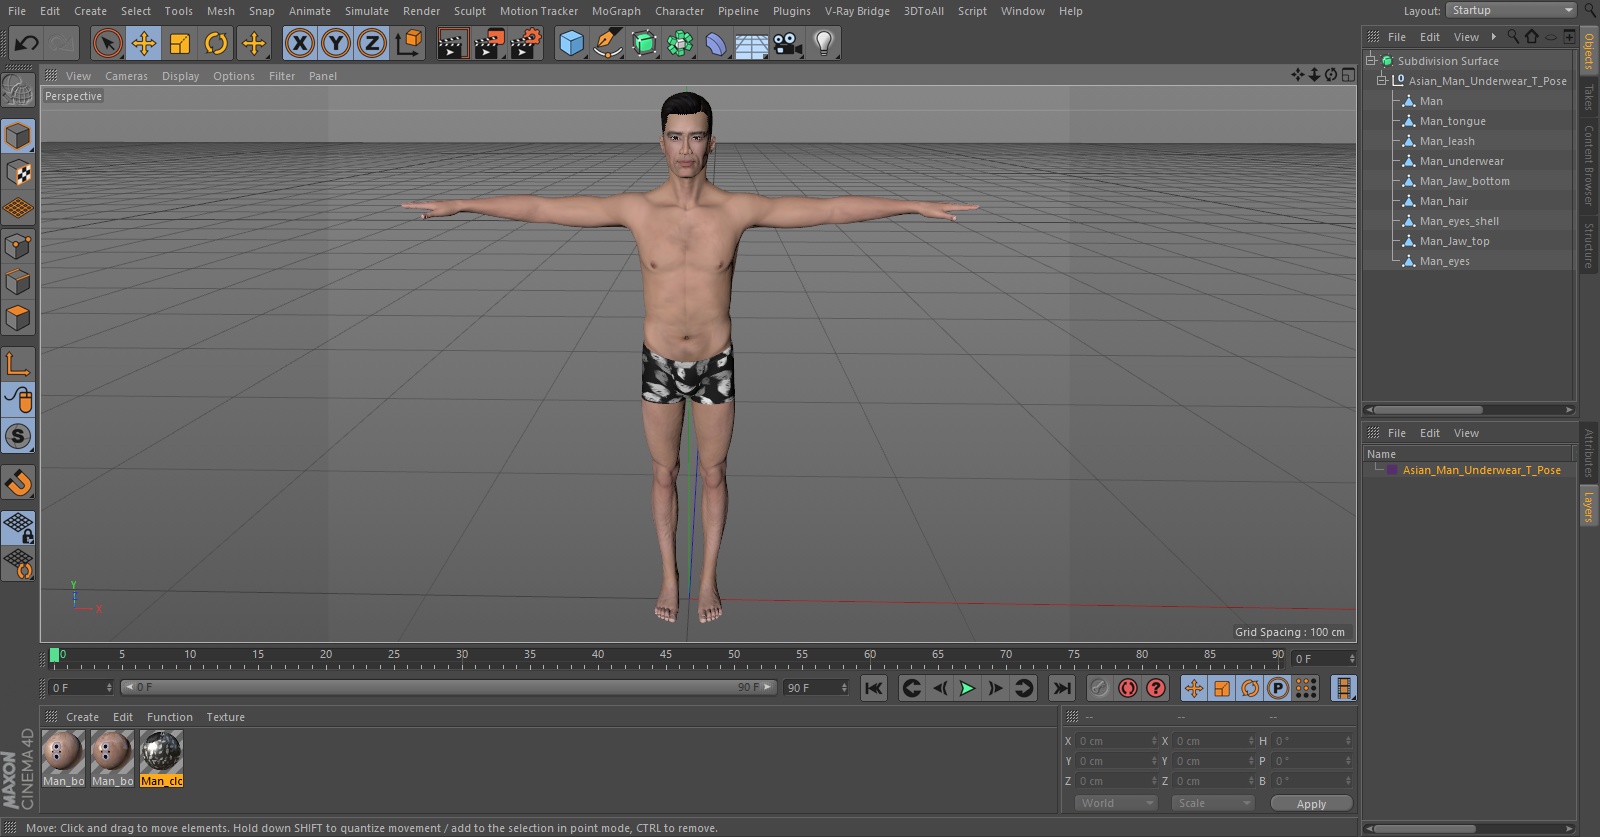Click the Deformer Bend icon

[x=716, y=43]
